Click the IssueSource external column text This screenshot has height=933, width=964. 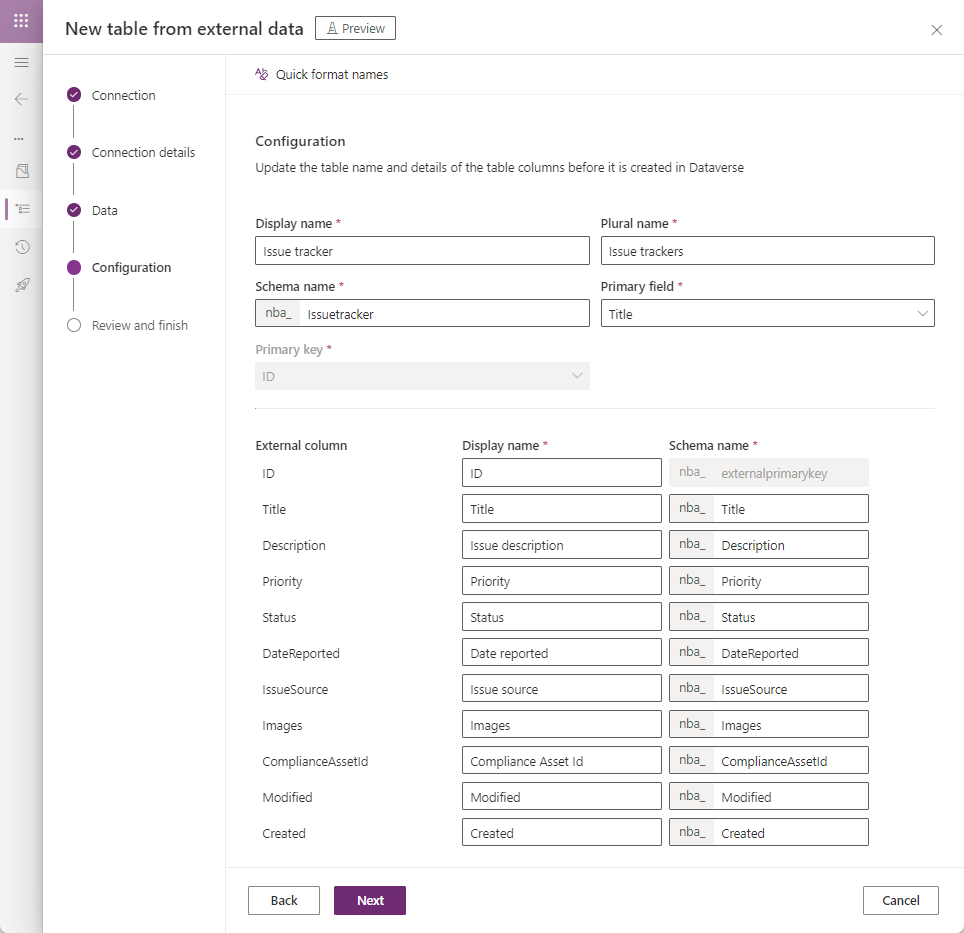295,690
